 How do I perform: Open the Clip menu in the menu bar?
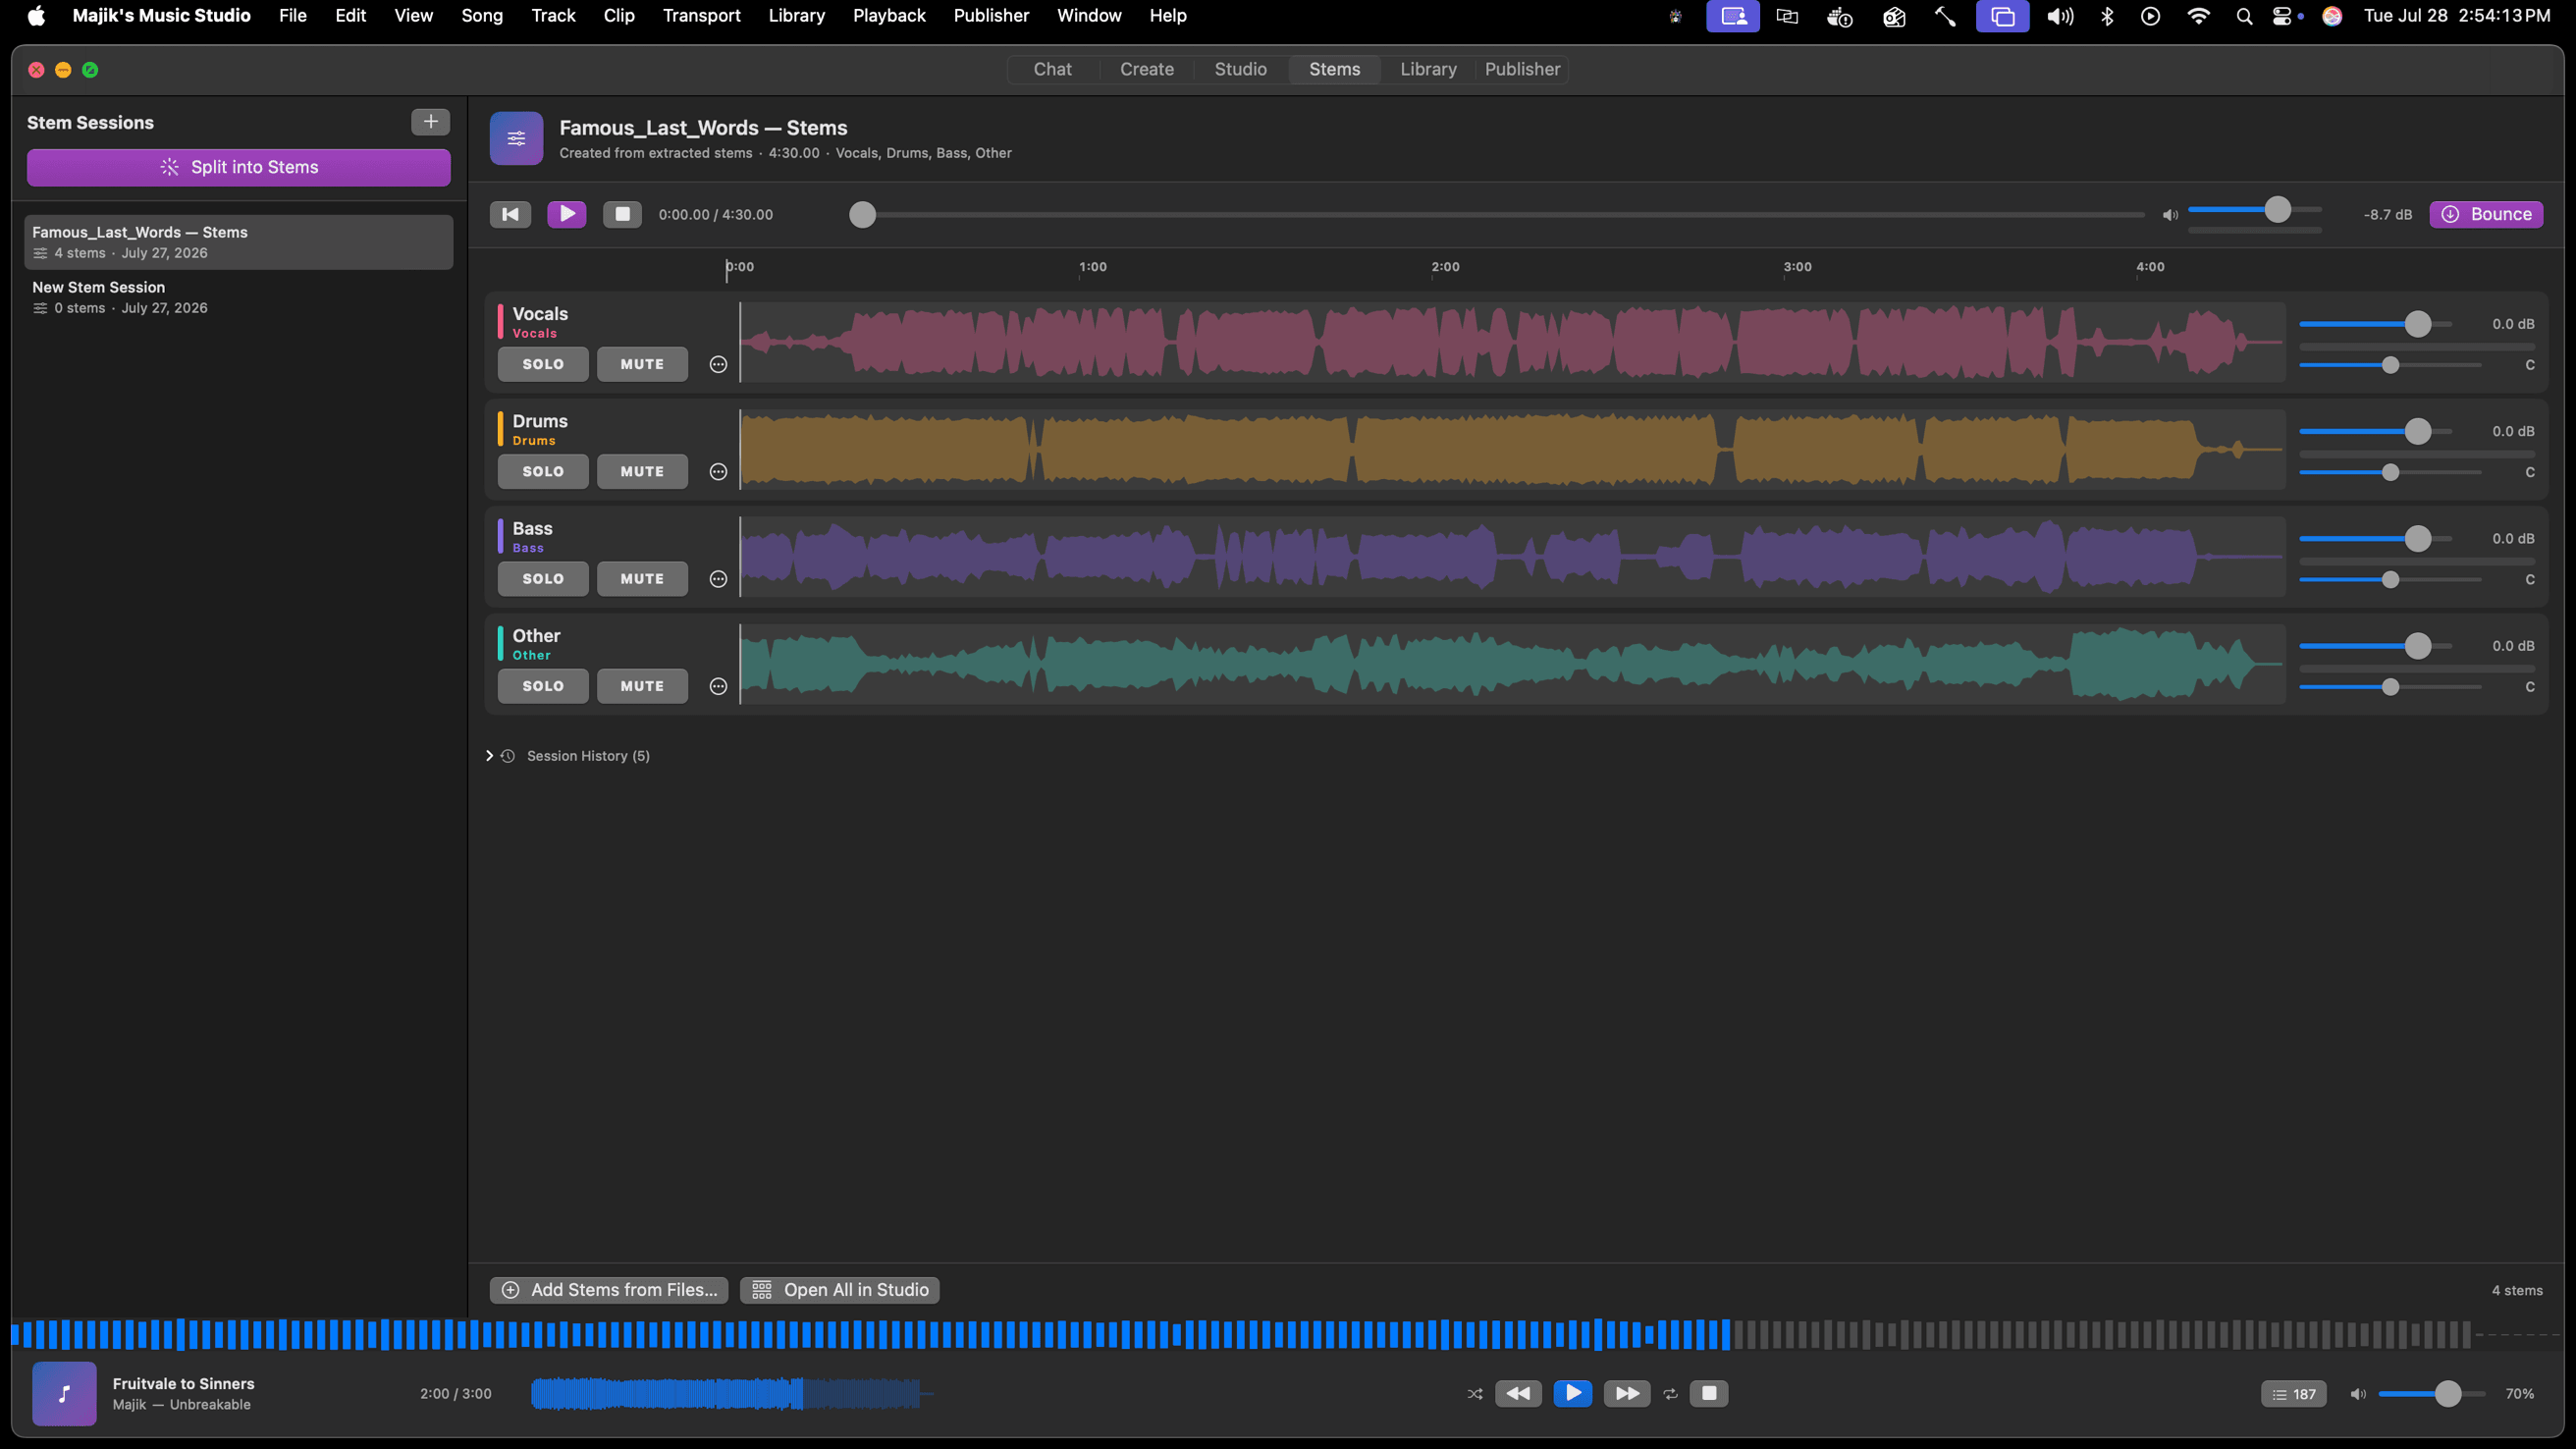pos(619,16)
